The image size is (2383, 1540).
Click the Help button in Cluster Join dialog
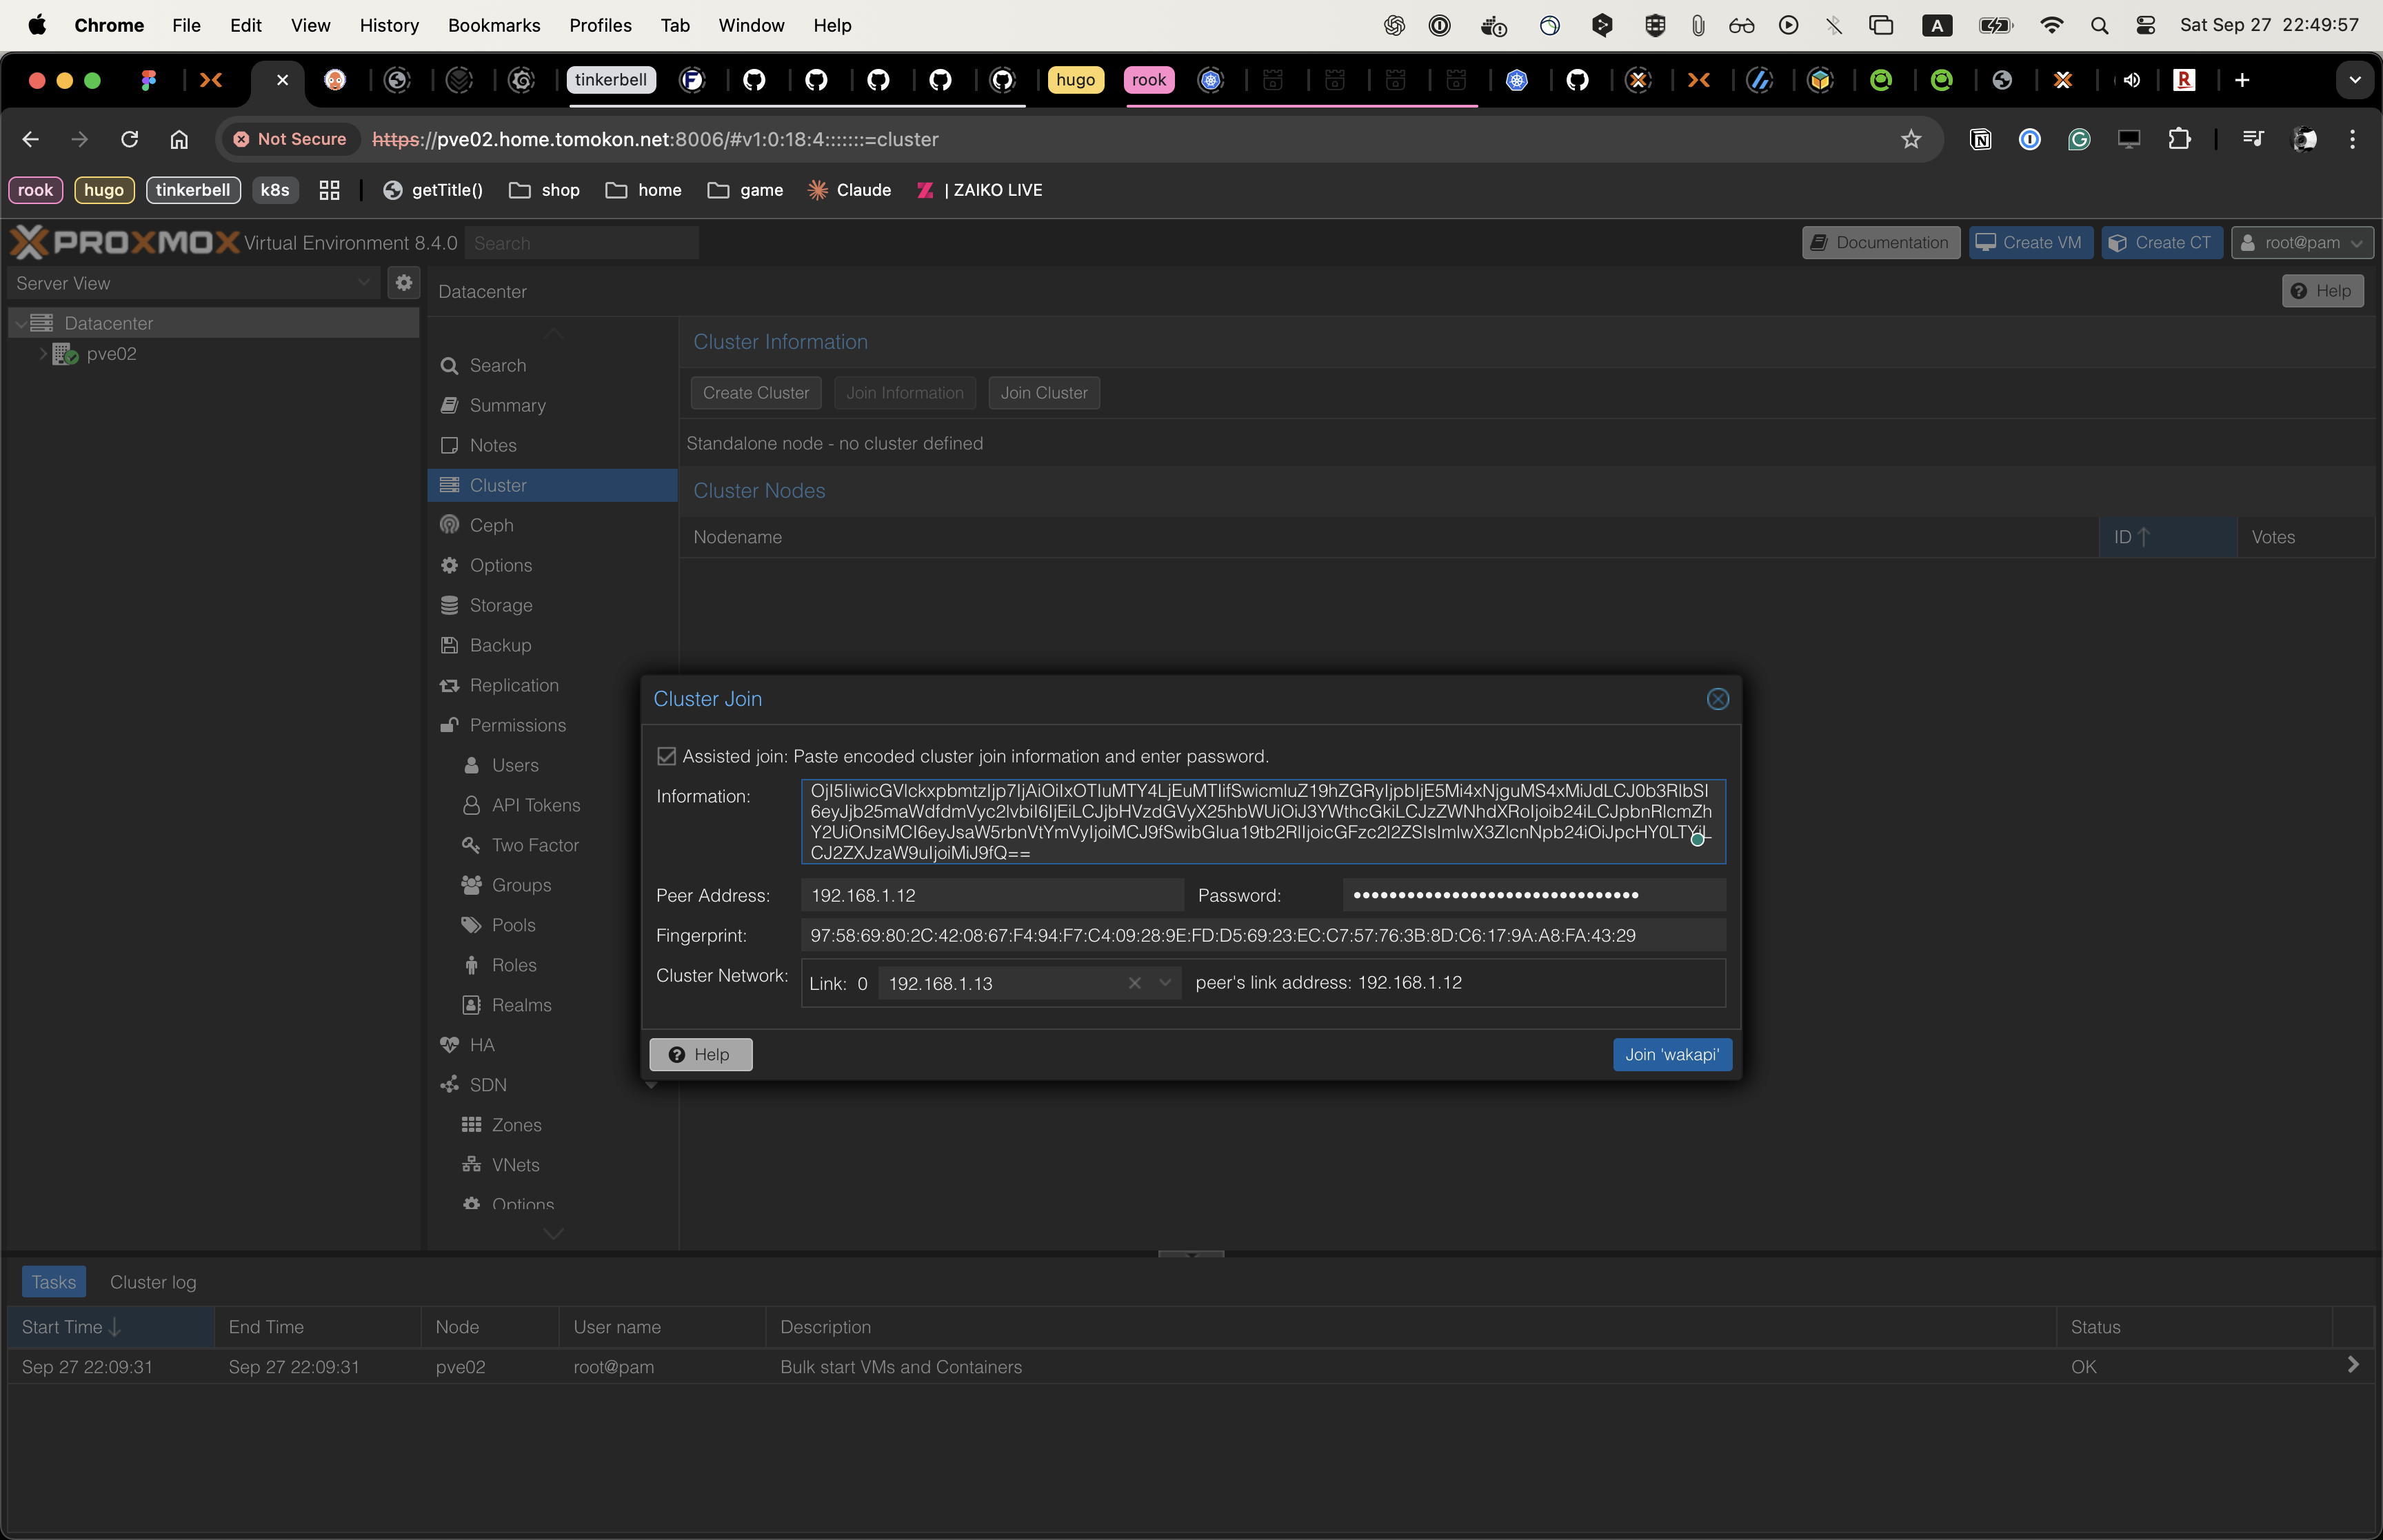click(700, 1054)
